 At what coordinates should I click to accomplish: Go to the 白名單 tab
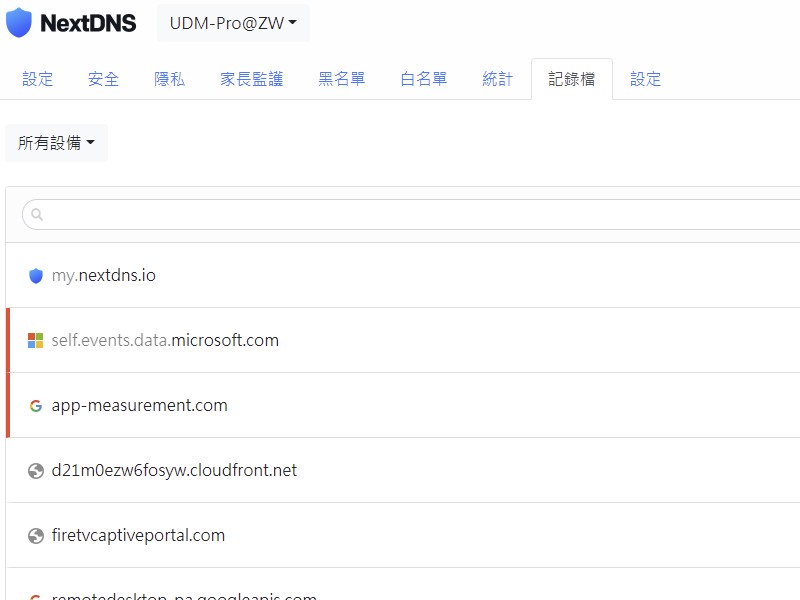tap(423, 79)
